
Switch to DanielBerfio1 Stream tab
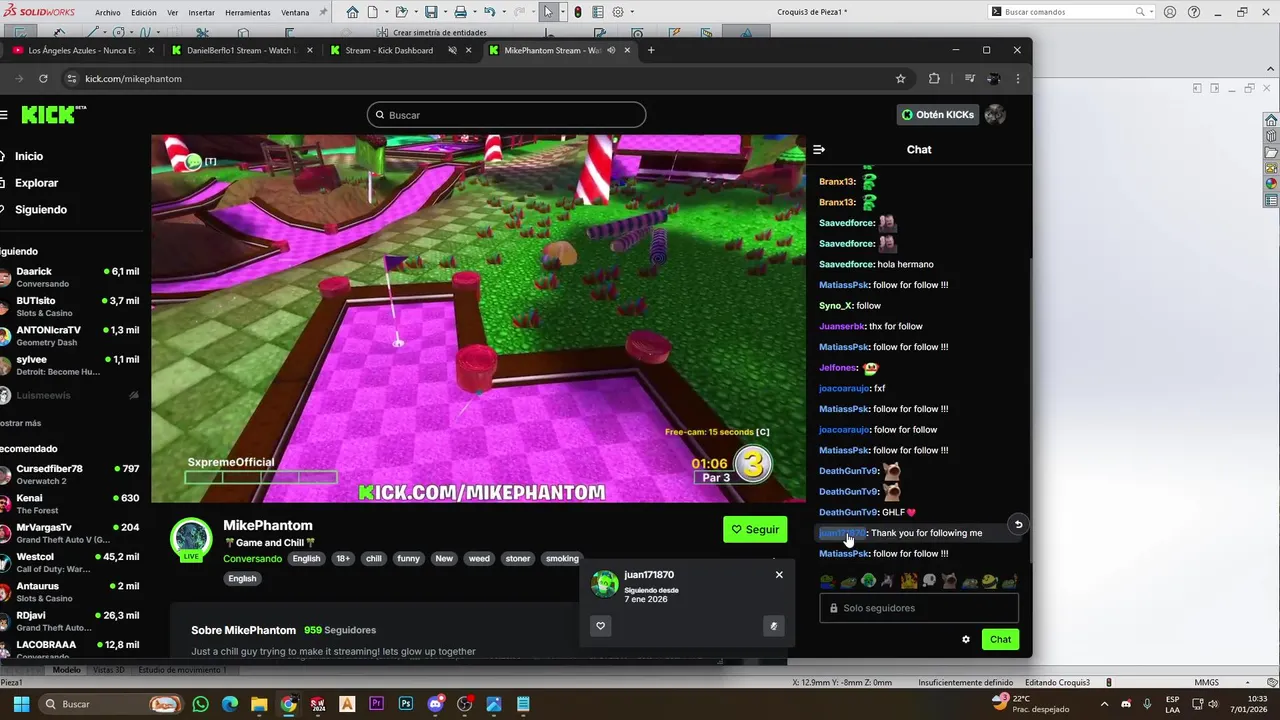coord(240,50)
